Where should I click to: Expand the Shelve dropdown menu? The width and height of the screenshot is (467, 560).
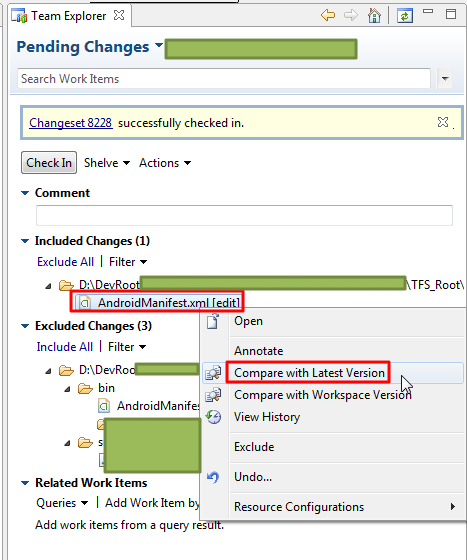[107, 163]
